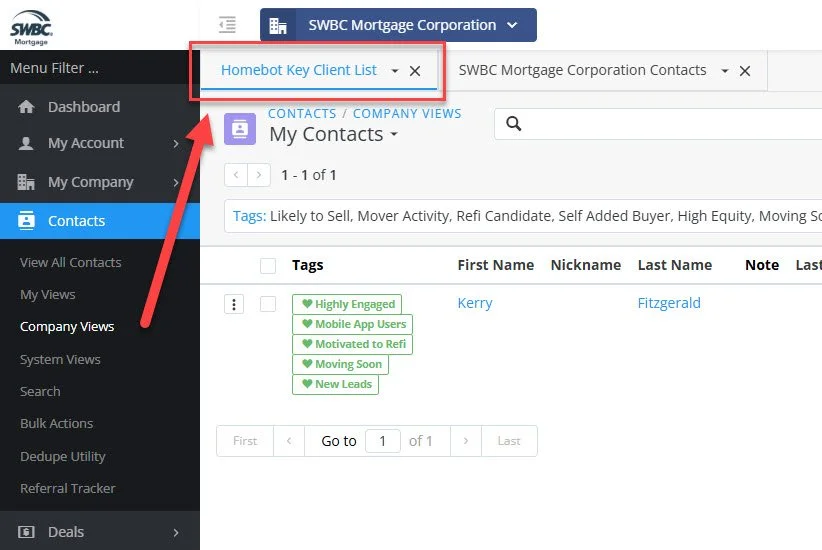This screenshot has height=550, width=822.
Task: Sort by the Last Name column header
Action: click(675, 265)
